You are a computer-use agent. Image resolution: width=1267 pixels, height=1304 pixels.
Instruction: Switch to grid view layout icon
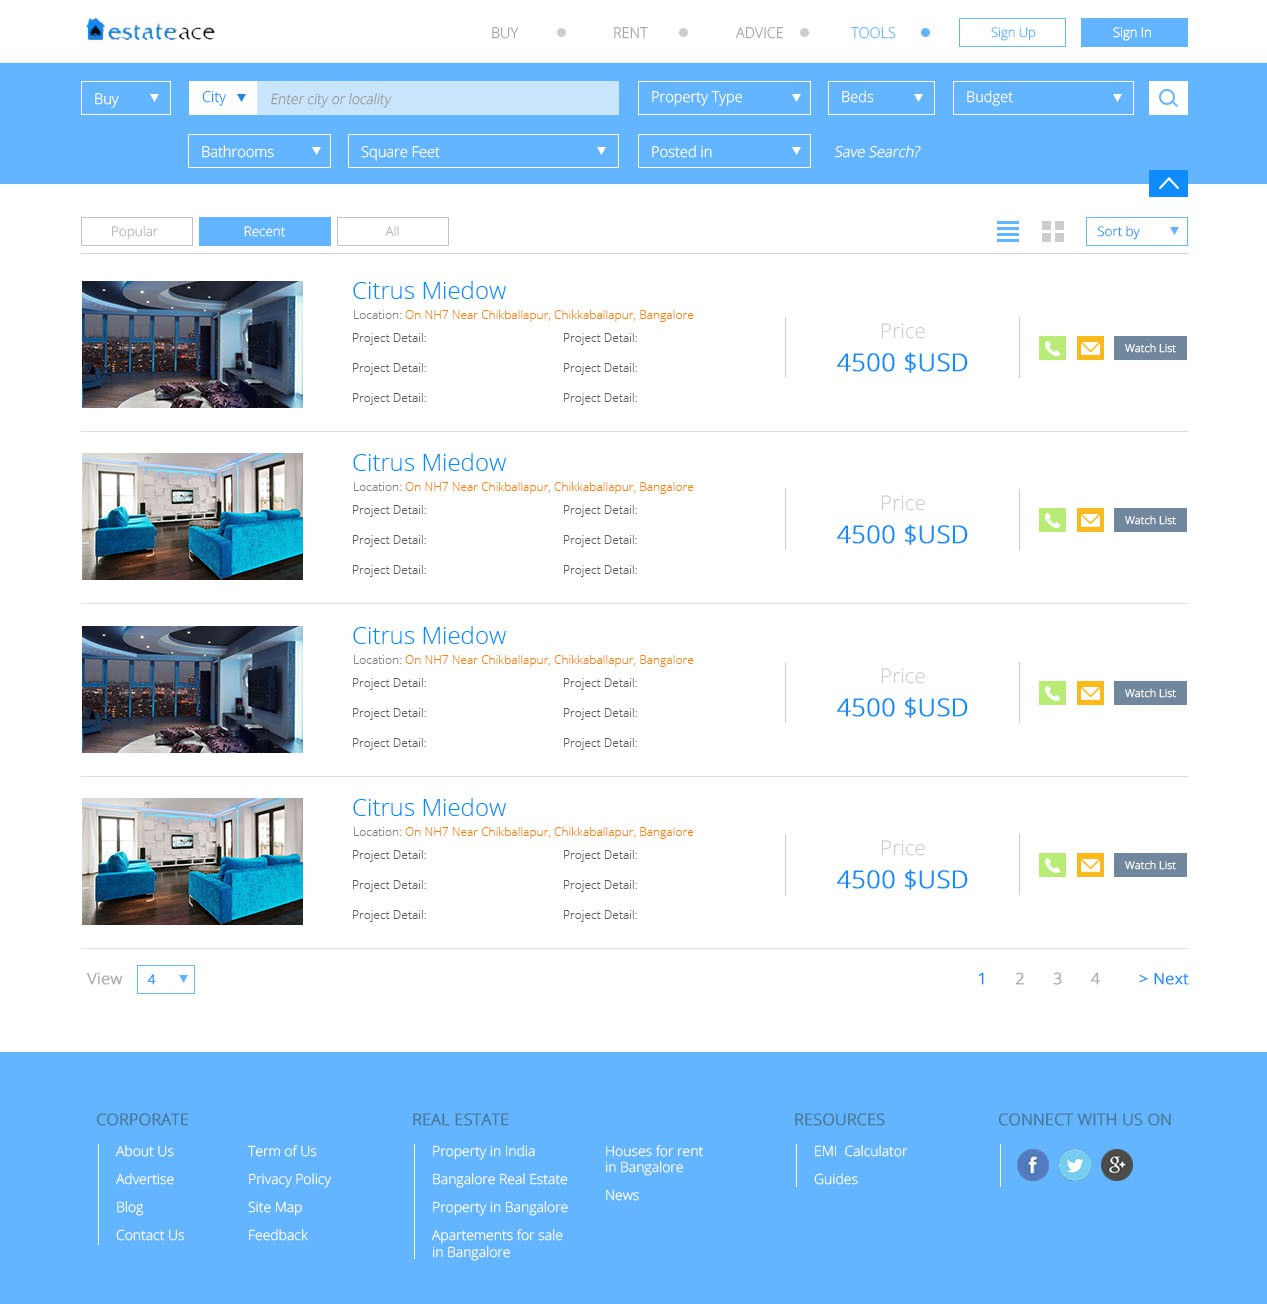pyautogui.click(x=1053, y=232)
